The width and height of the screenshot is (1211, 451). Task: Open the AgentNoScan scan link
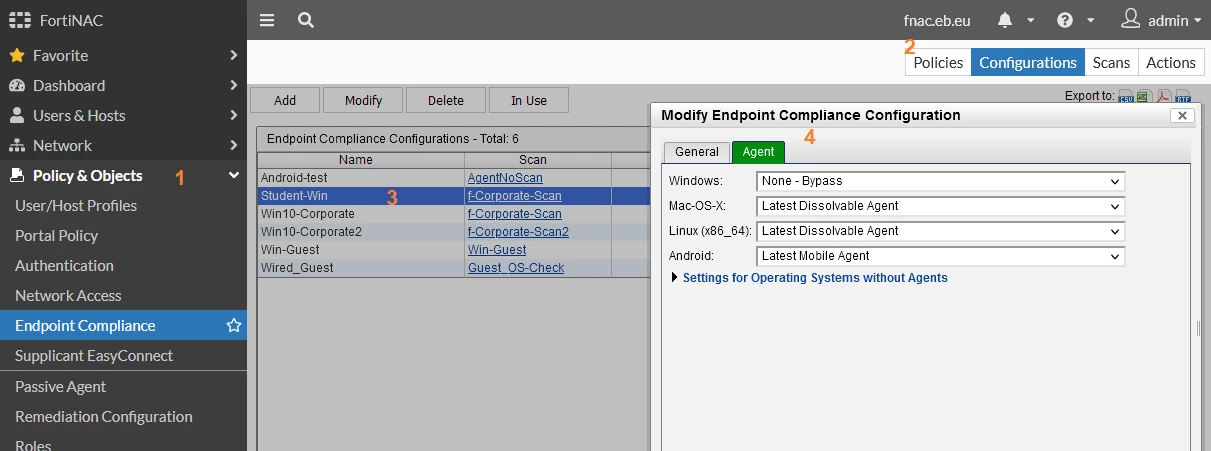[x=505, y=178]
